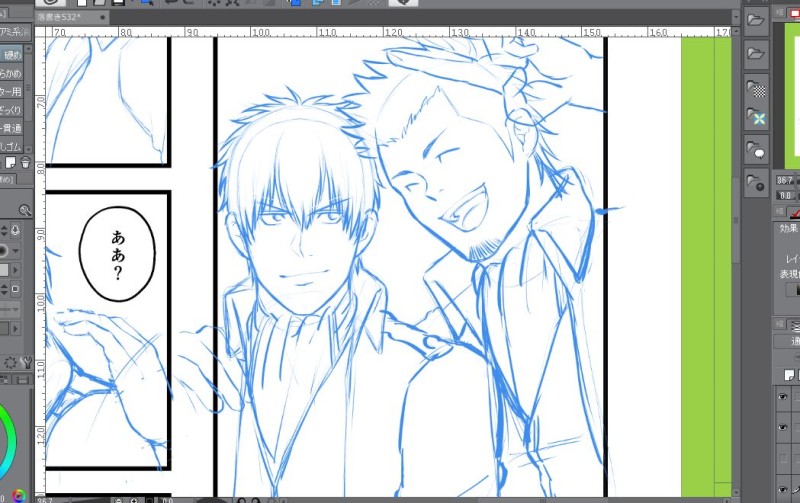Image resolution: width=800 pixels, height=503 pixels.
Task: Open the layer blend mode 通 dropdown
Action: tap(788, 341)
